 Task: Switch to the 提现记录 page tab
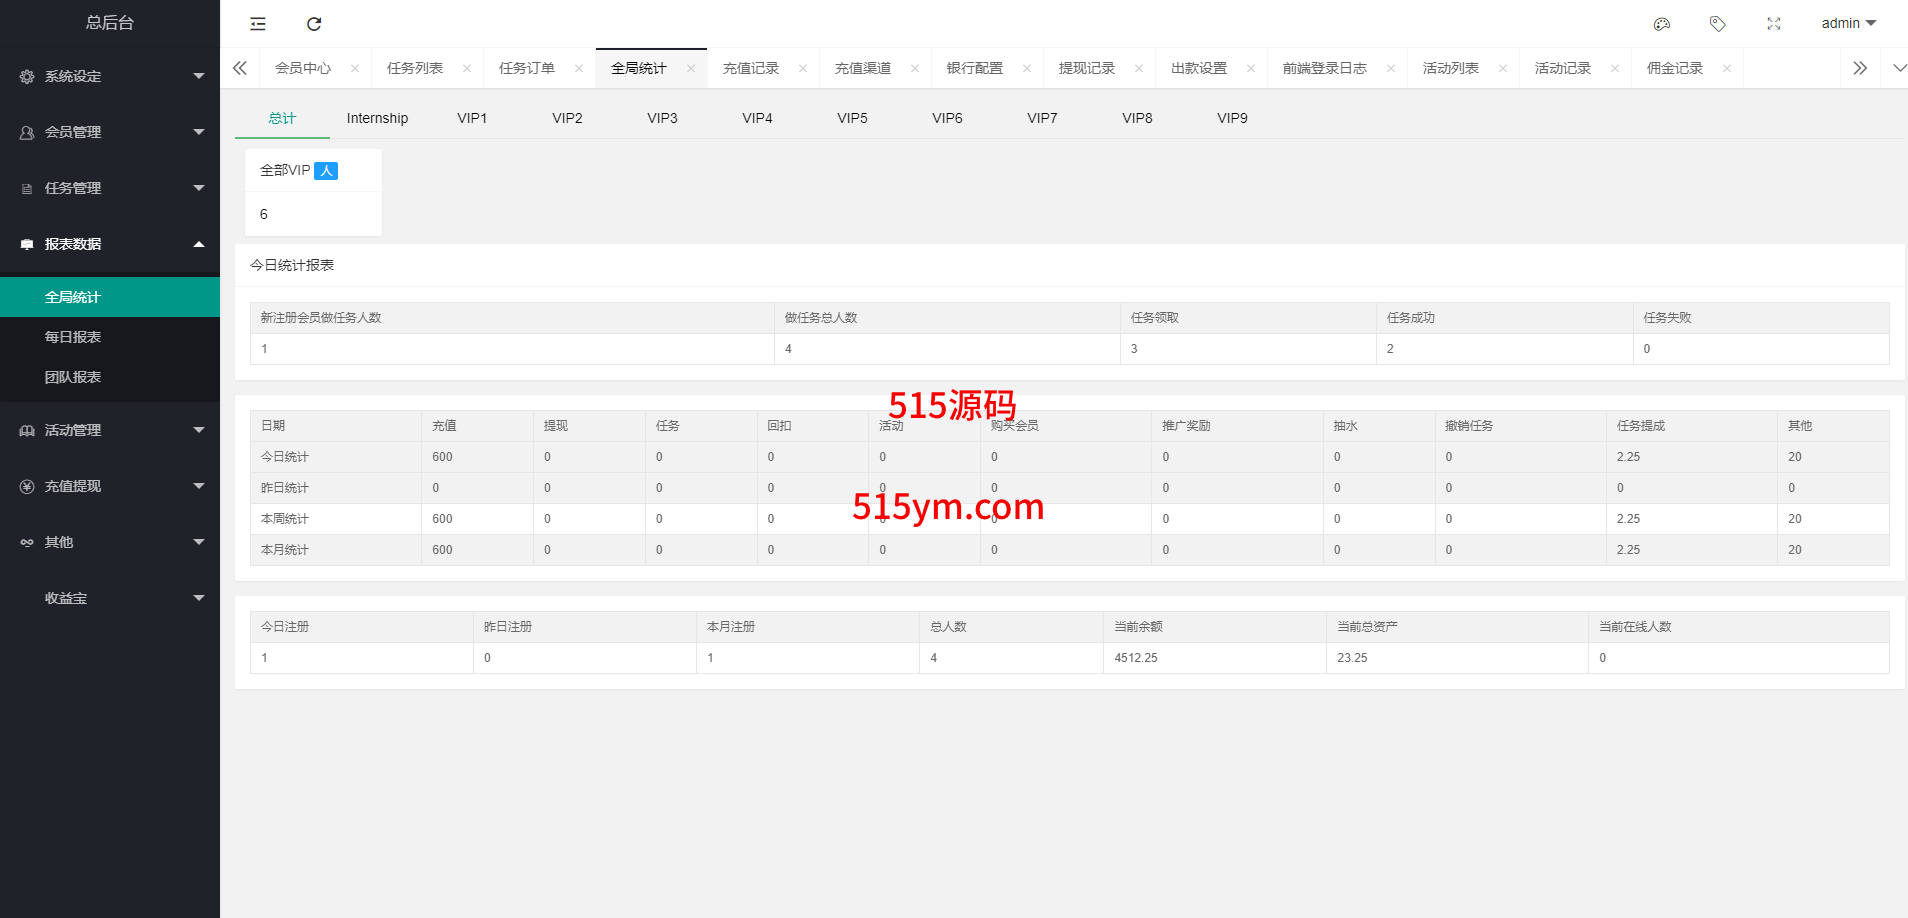1086,68
